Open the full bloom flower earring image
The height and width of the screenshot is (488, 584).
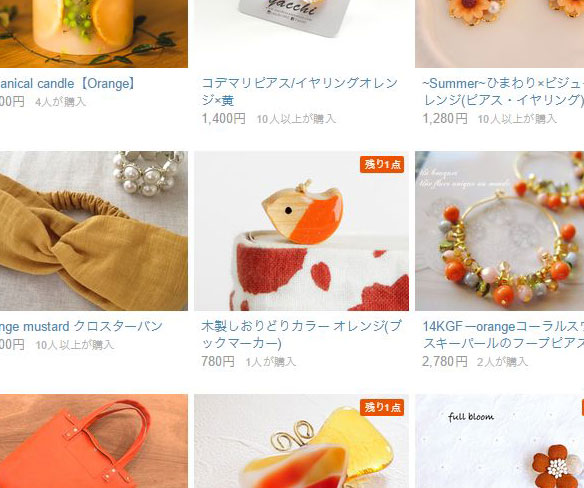pos(499,441)
